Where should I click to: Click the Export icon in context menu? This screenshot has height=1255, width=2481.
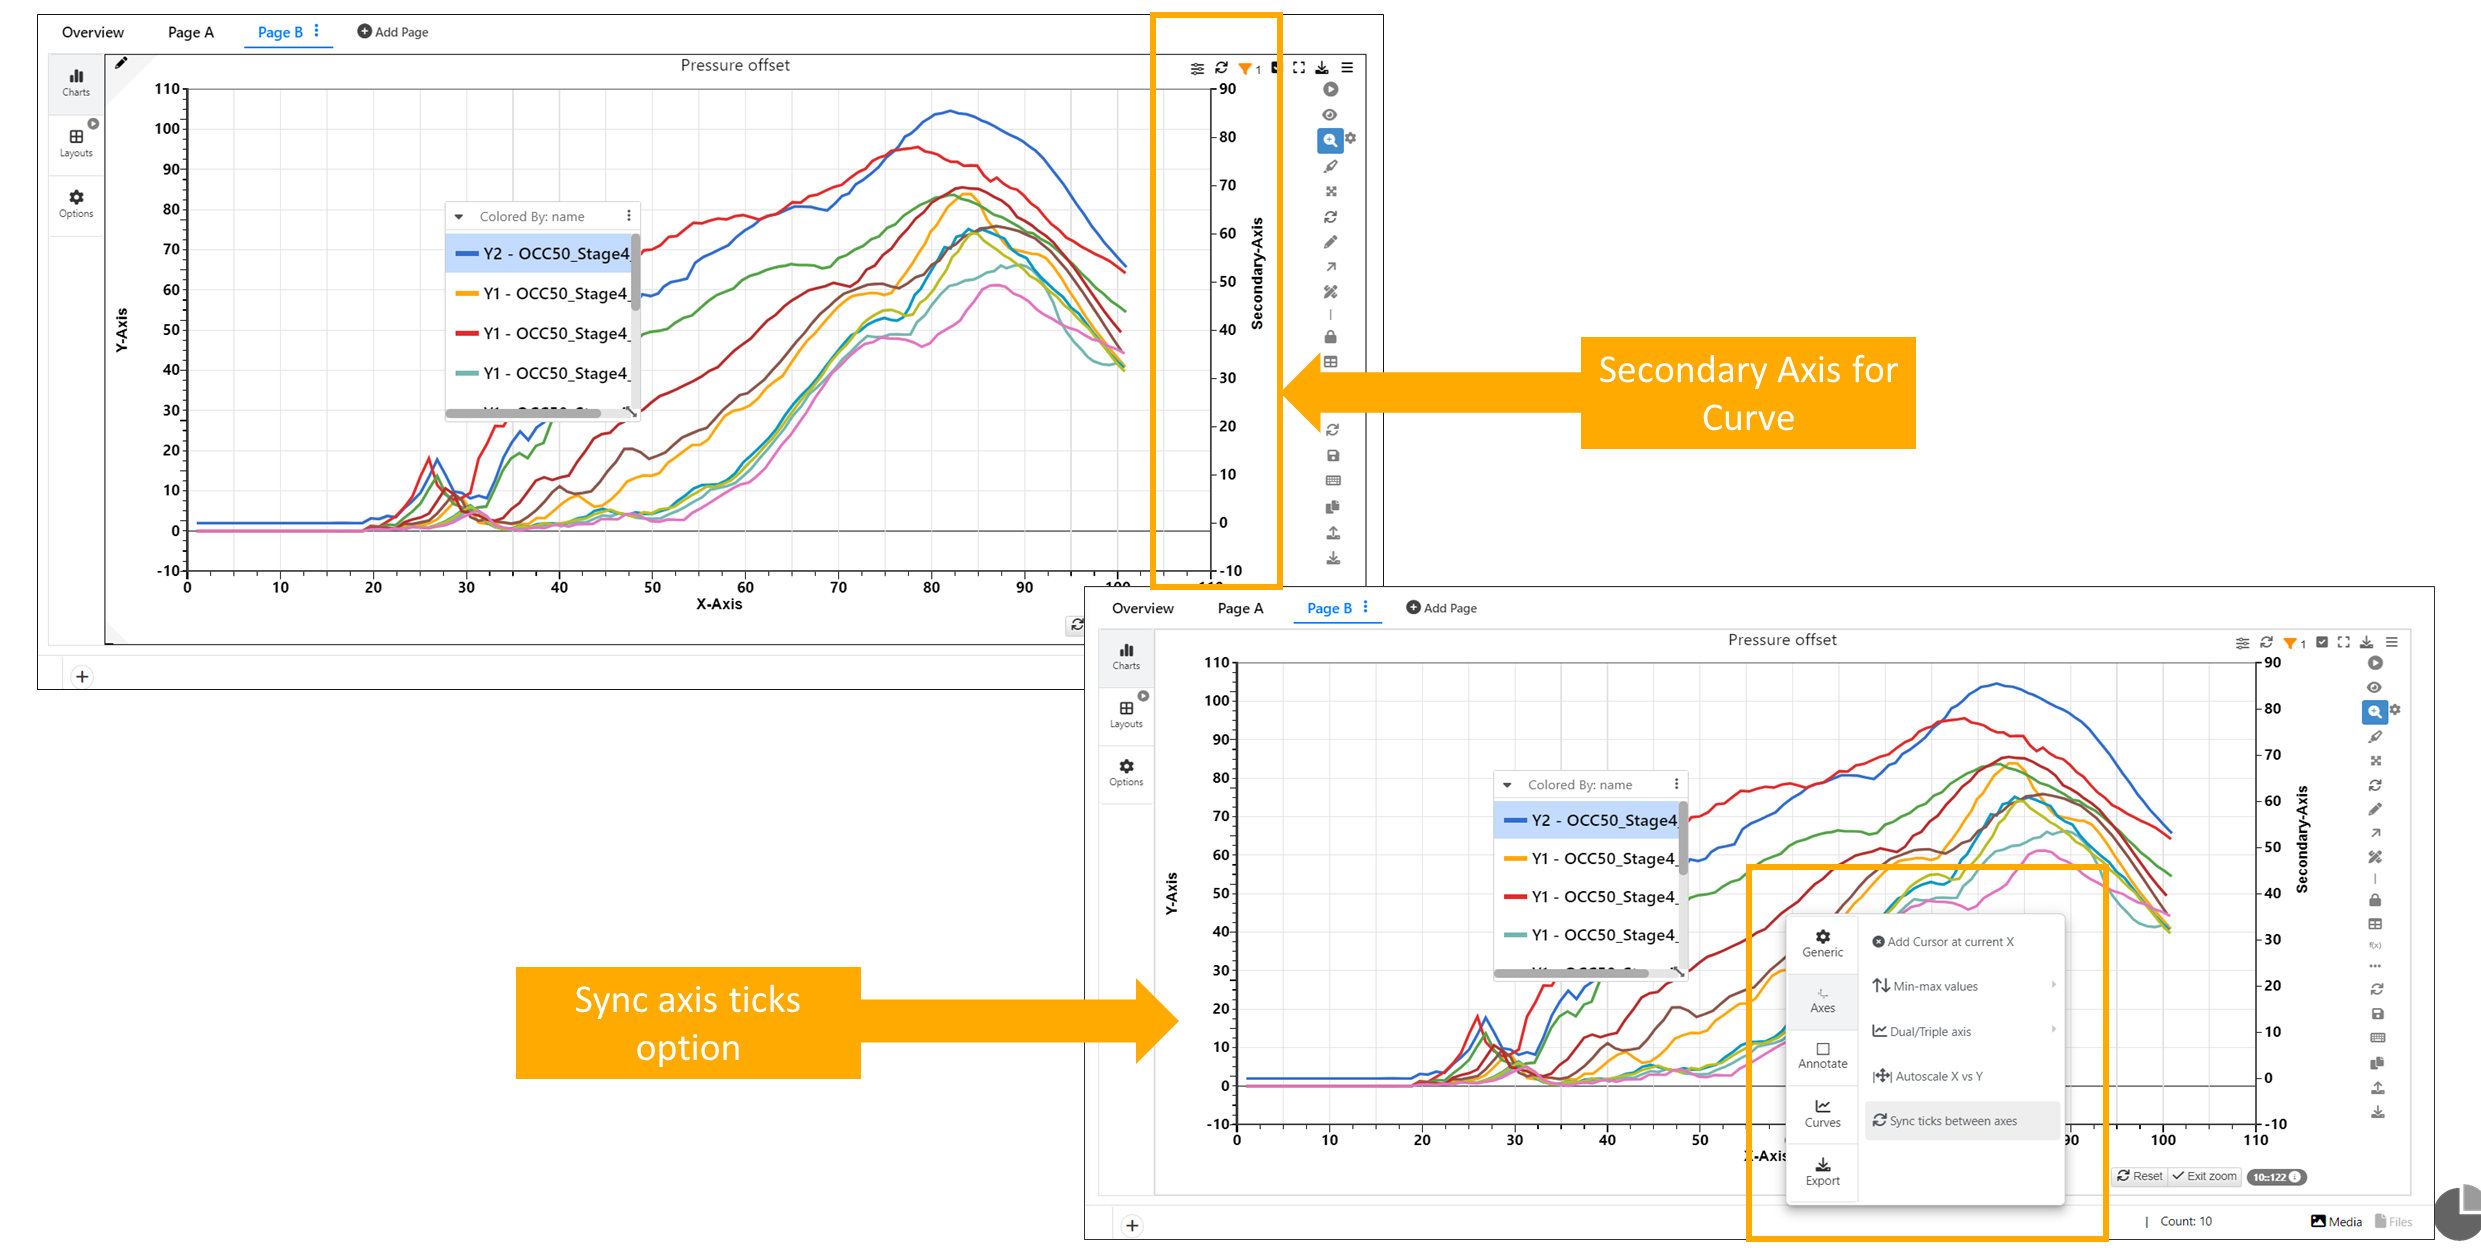point(1822,1165)
